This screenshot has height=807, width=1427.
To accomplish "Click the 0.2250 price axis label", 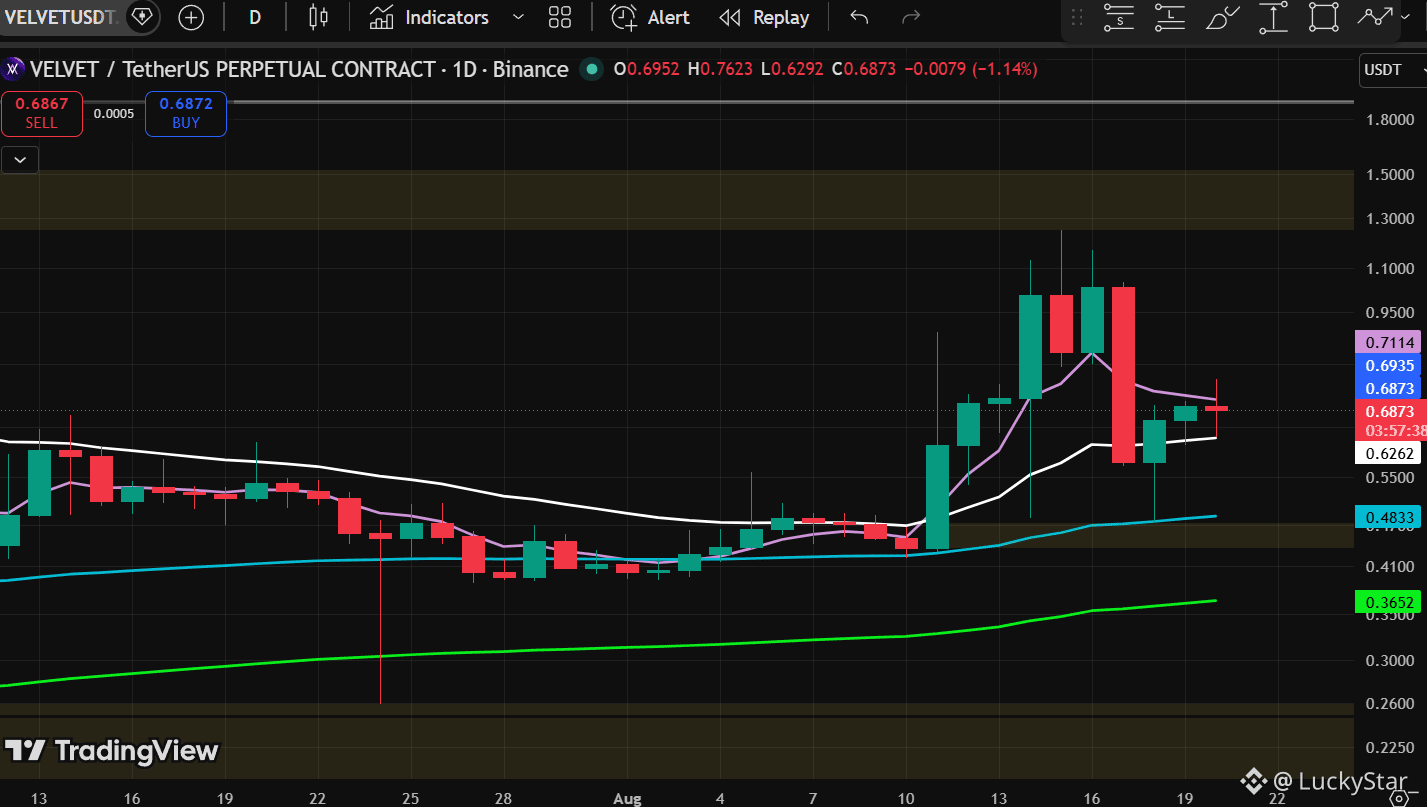I will [x=1390, y=748].
